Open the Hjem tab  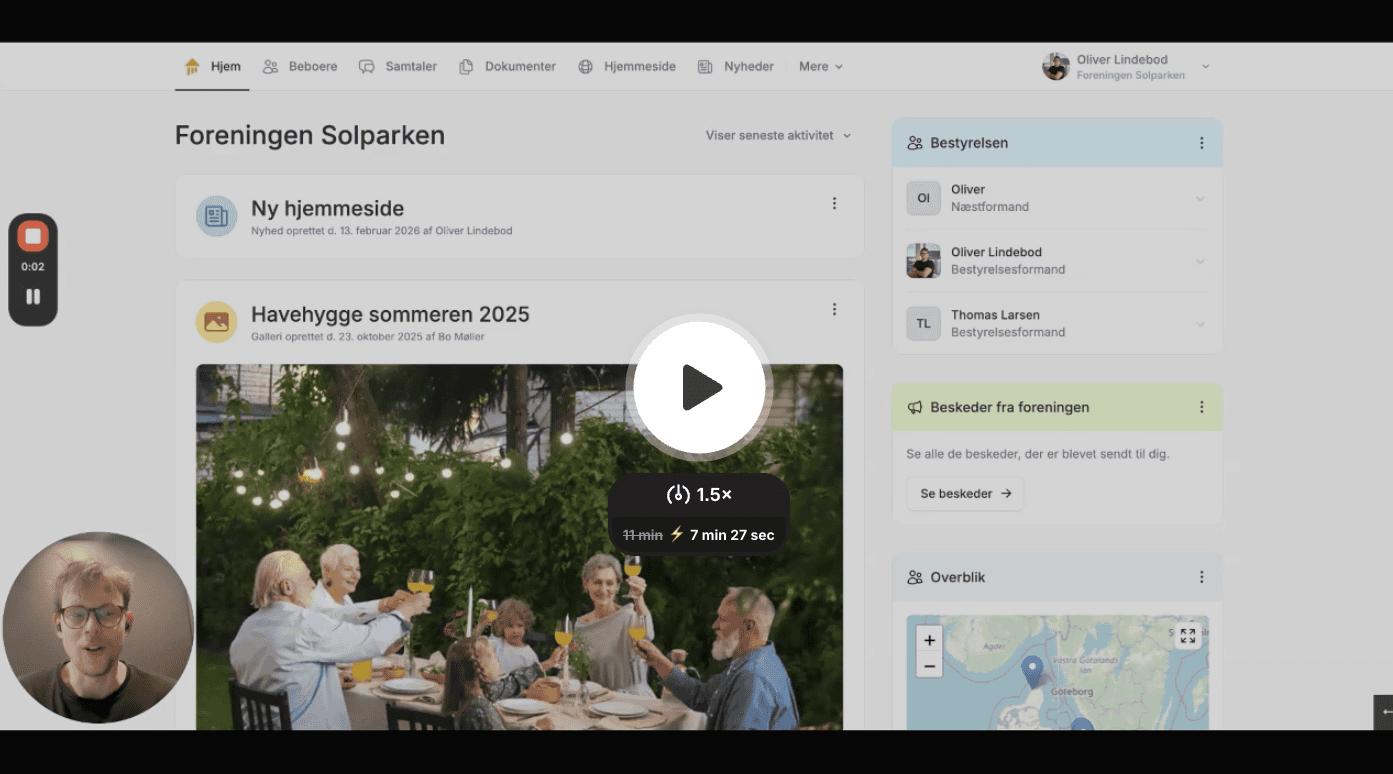(x=213, y=67)
